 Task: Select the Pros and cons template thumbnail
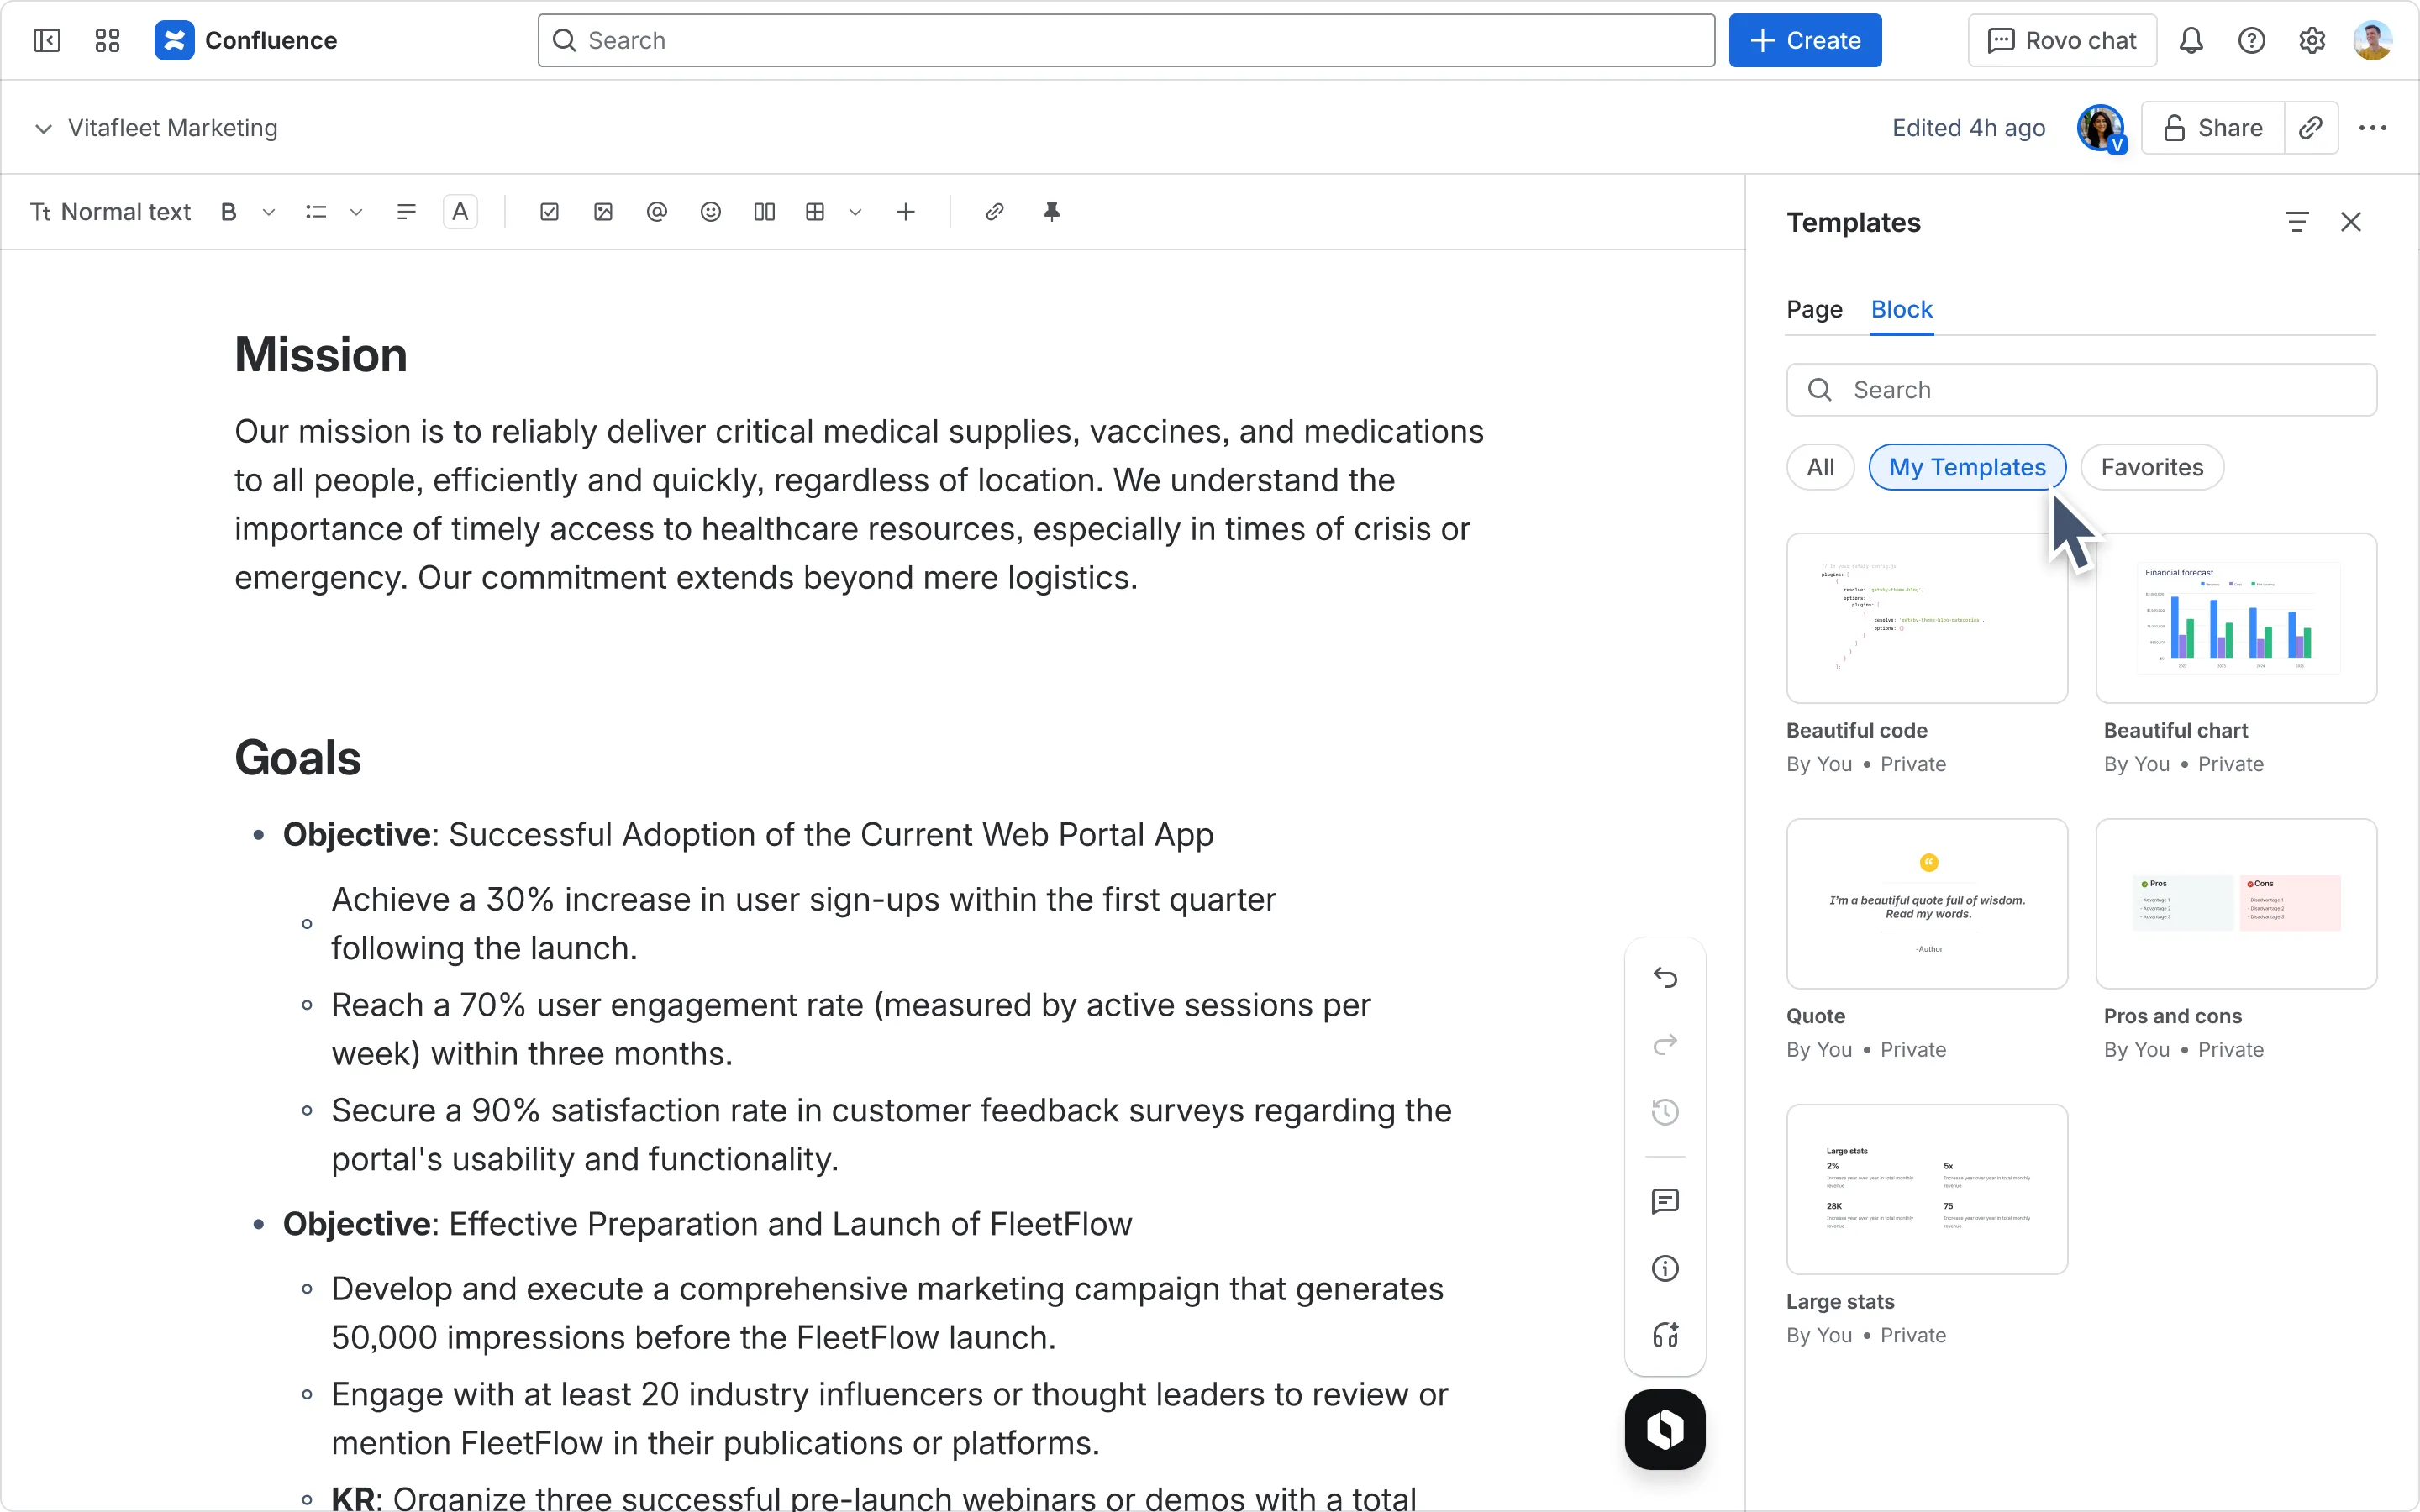pos(2236,904)
